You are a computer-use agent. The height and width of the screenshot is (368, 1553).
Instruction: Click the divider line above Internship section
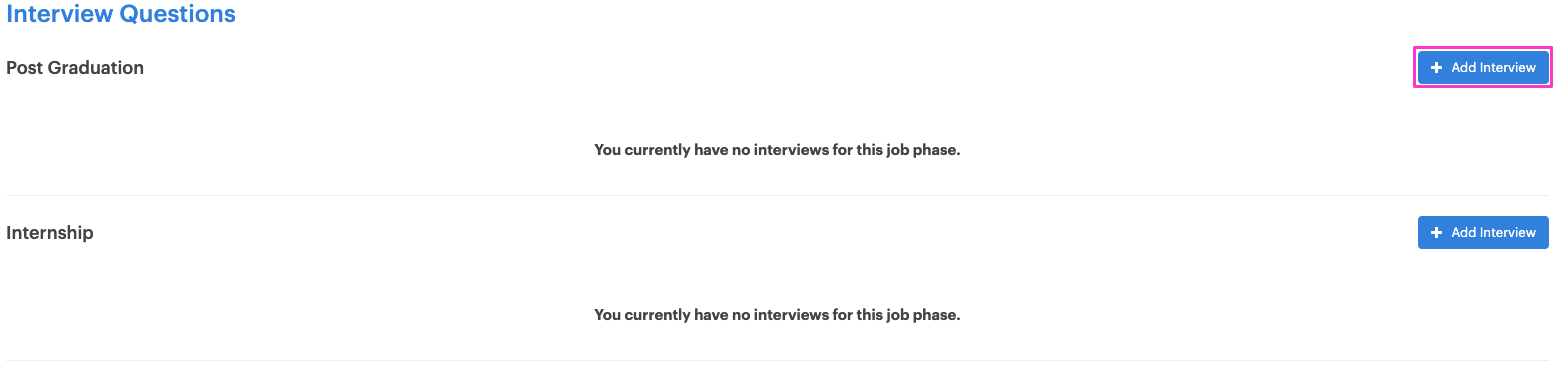point(777,195)
